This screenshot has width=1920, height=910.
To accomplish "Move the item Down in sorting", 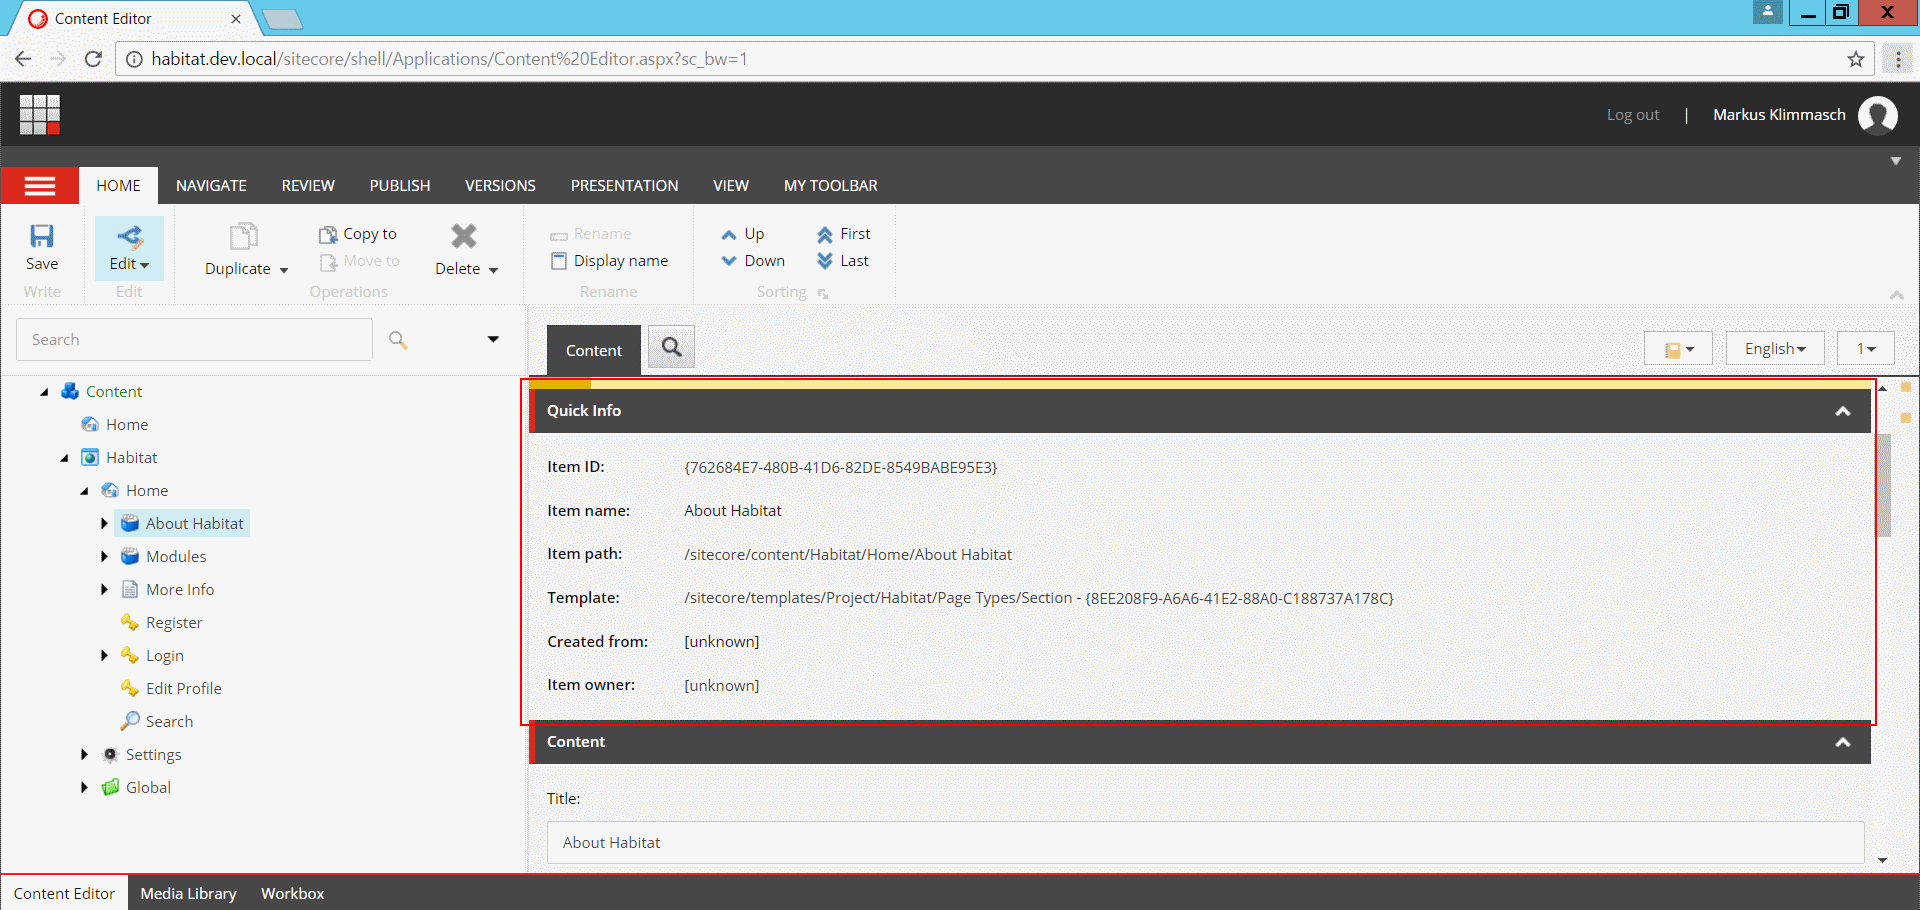I will tap(753, 261).
